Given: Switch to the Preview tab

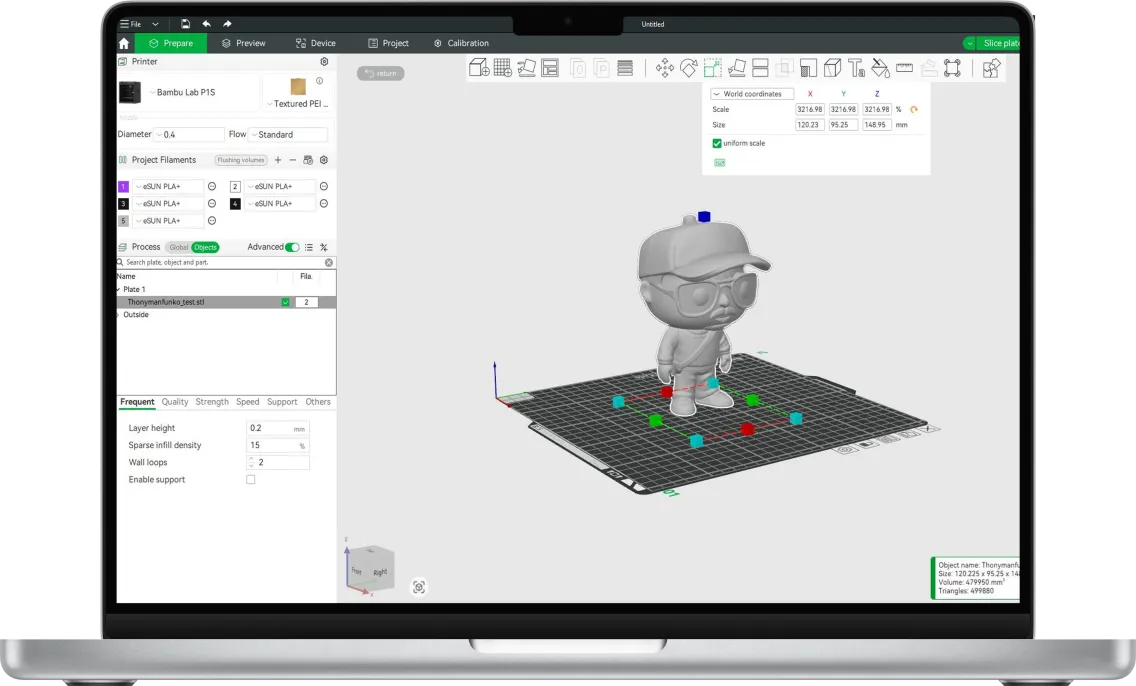Looking at the screenshot, I should [x=243, y=43].
